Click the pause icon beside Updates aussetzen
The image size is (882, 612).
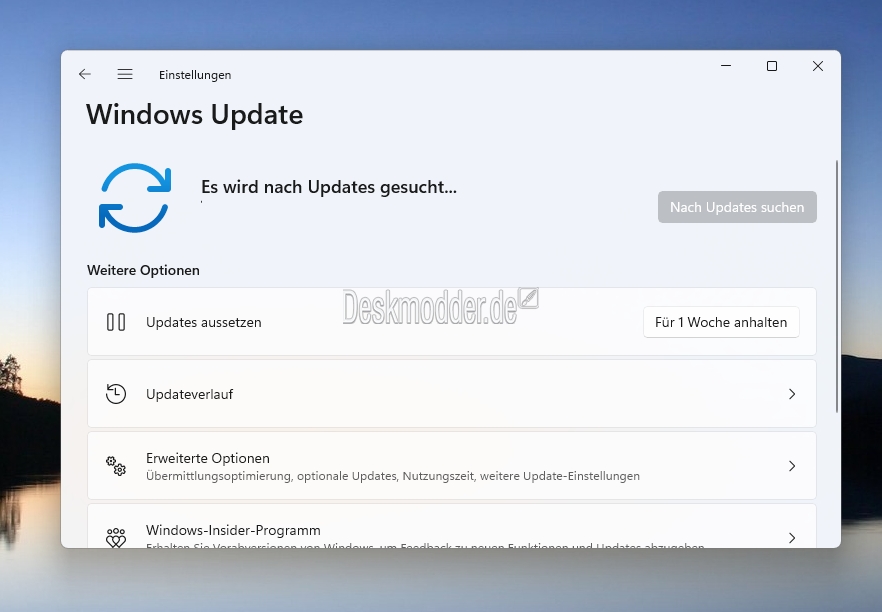[x=116, y=322]
